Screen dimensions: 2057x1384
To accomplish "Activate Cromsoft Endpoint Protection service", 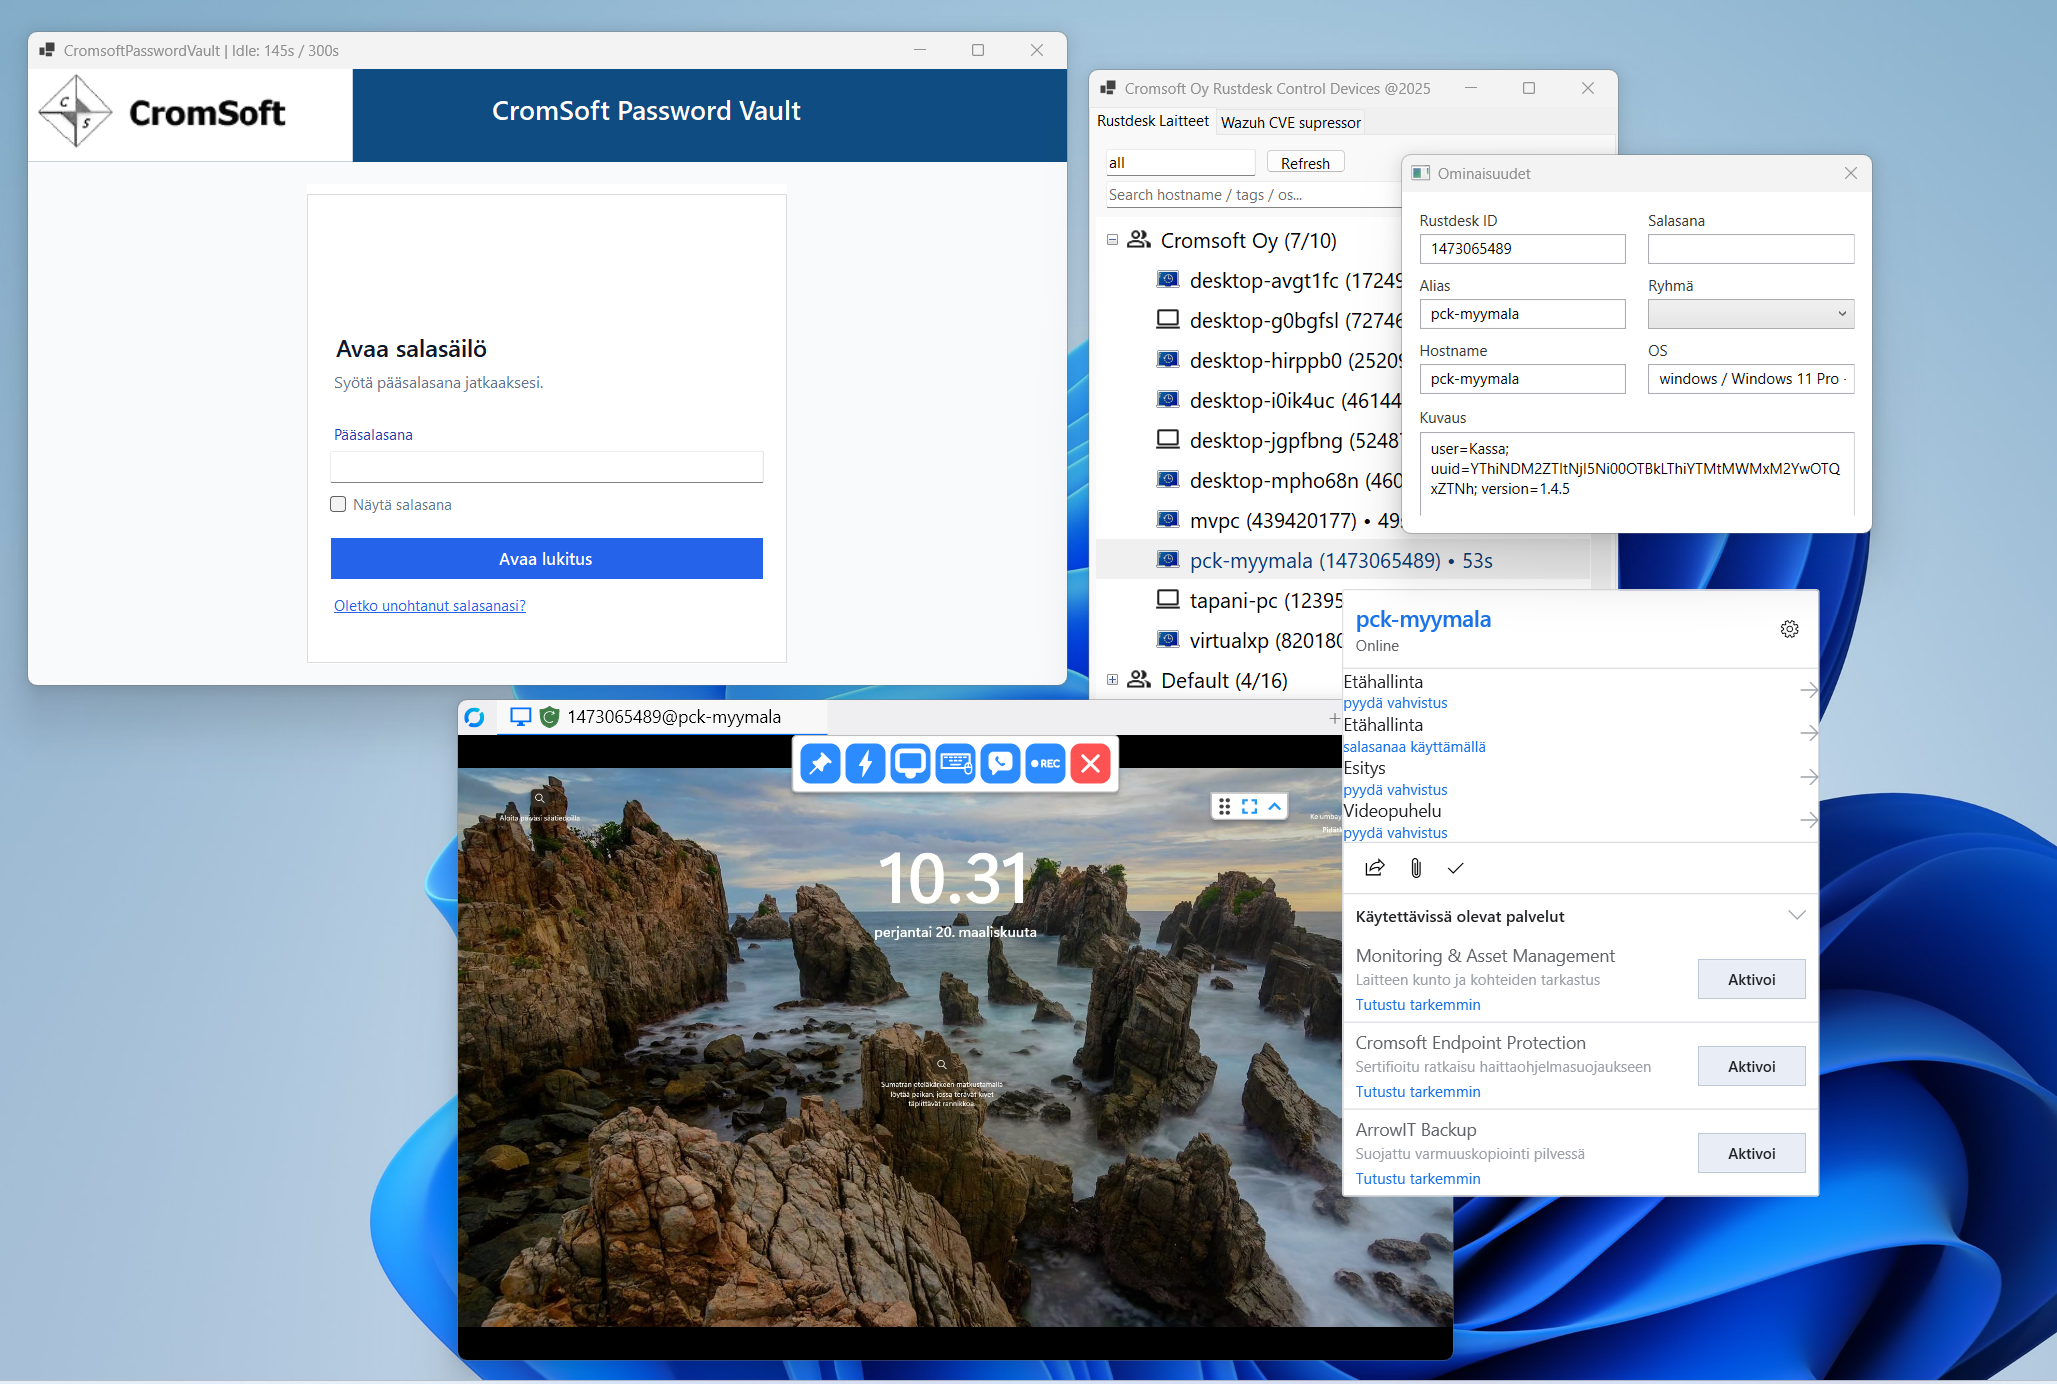I will [1750, 1067].
